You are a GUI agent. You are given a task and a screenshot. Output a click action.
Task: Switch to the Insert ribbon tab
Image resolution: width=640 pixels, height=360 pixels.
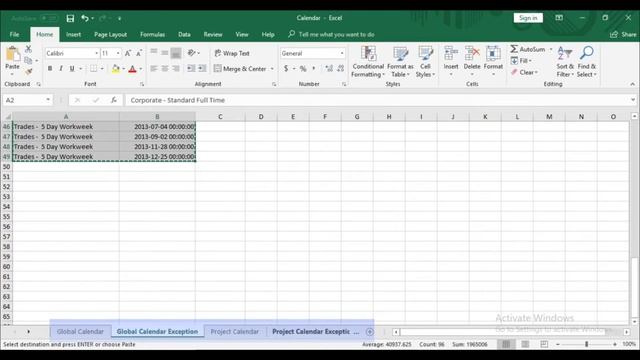pyautogui.click(x=73, y=35)
